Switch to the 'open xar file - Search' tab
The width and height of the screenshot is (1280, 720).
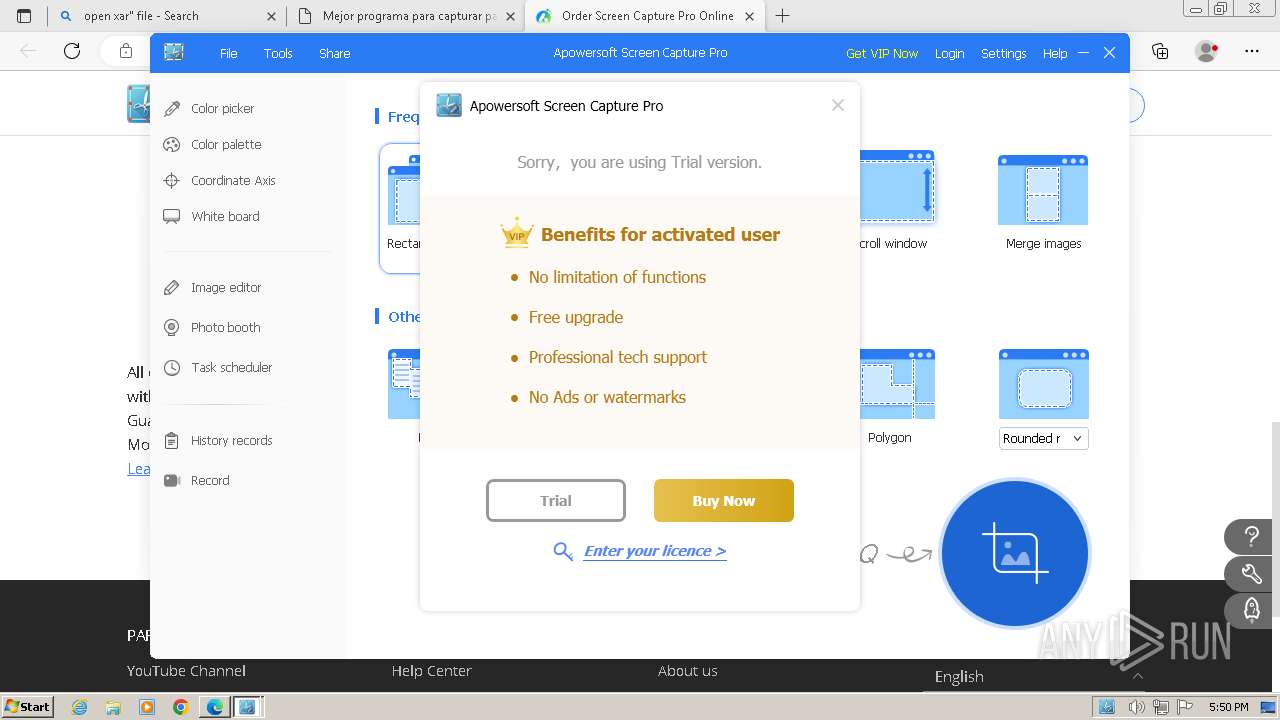click(x=166, y=16)
